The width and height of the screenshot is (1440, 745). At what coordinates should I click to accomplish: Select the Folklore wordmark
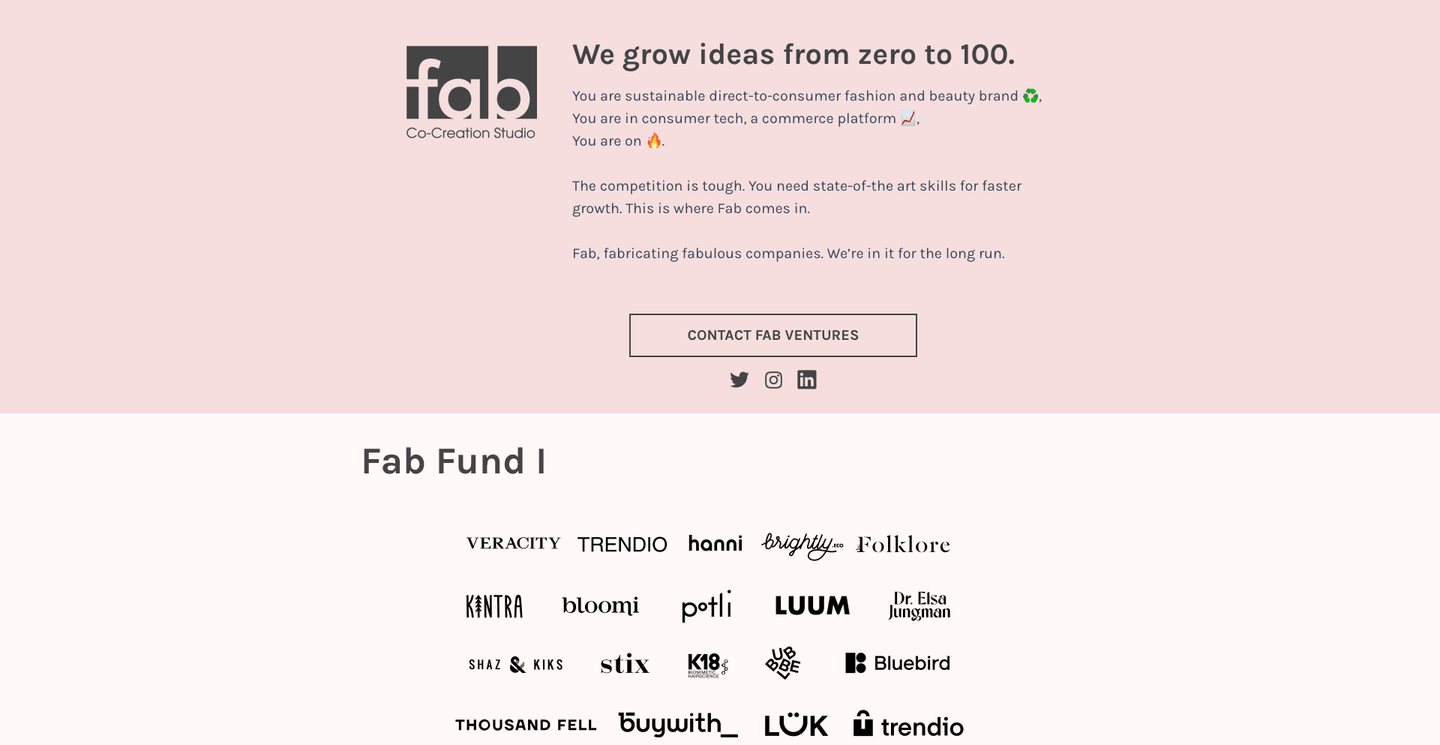click(x=903, y=545)
